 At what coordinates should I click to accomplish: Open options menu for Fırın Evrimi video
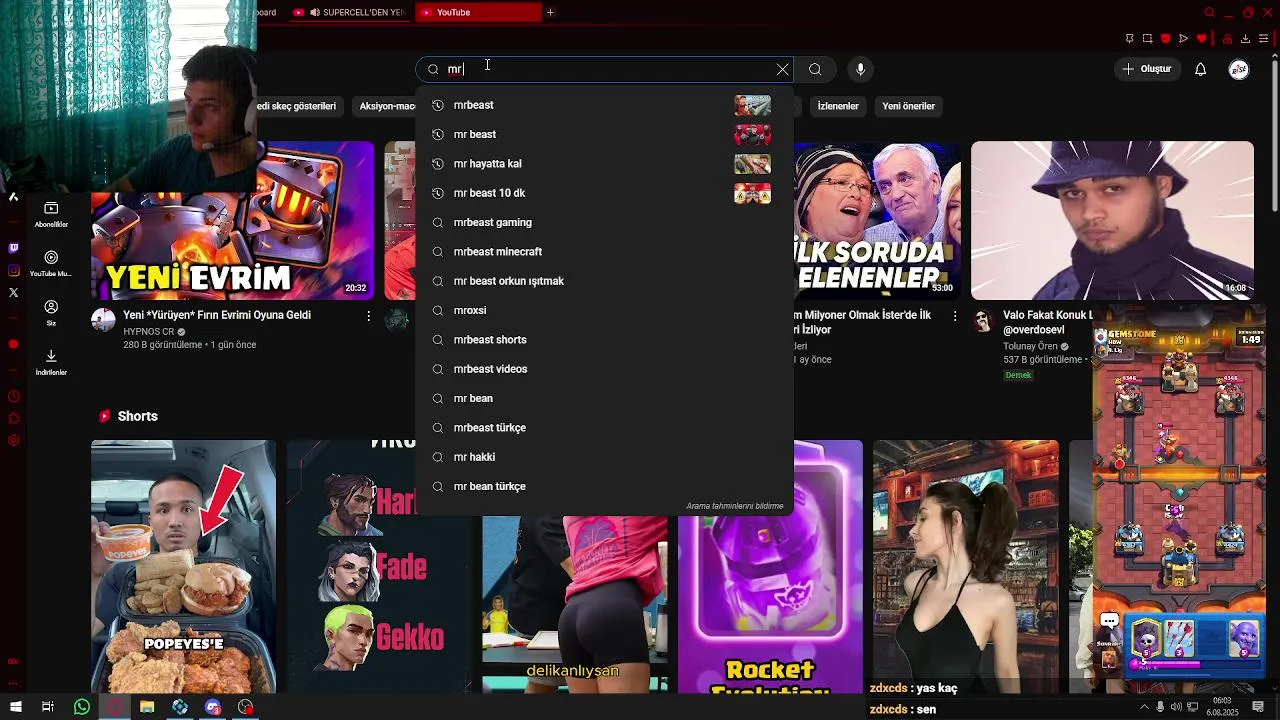tap(368, 316)
